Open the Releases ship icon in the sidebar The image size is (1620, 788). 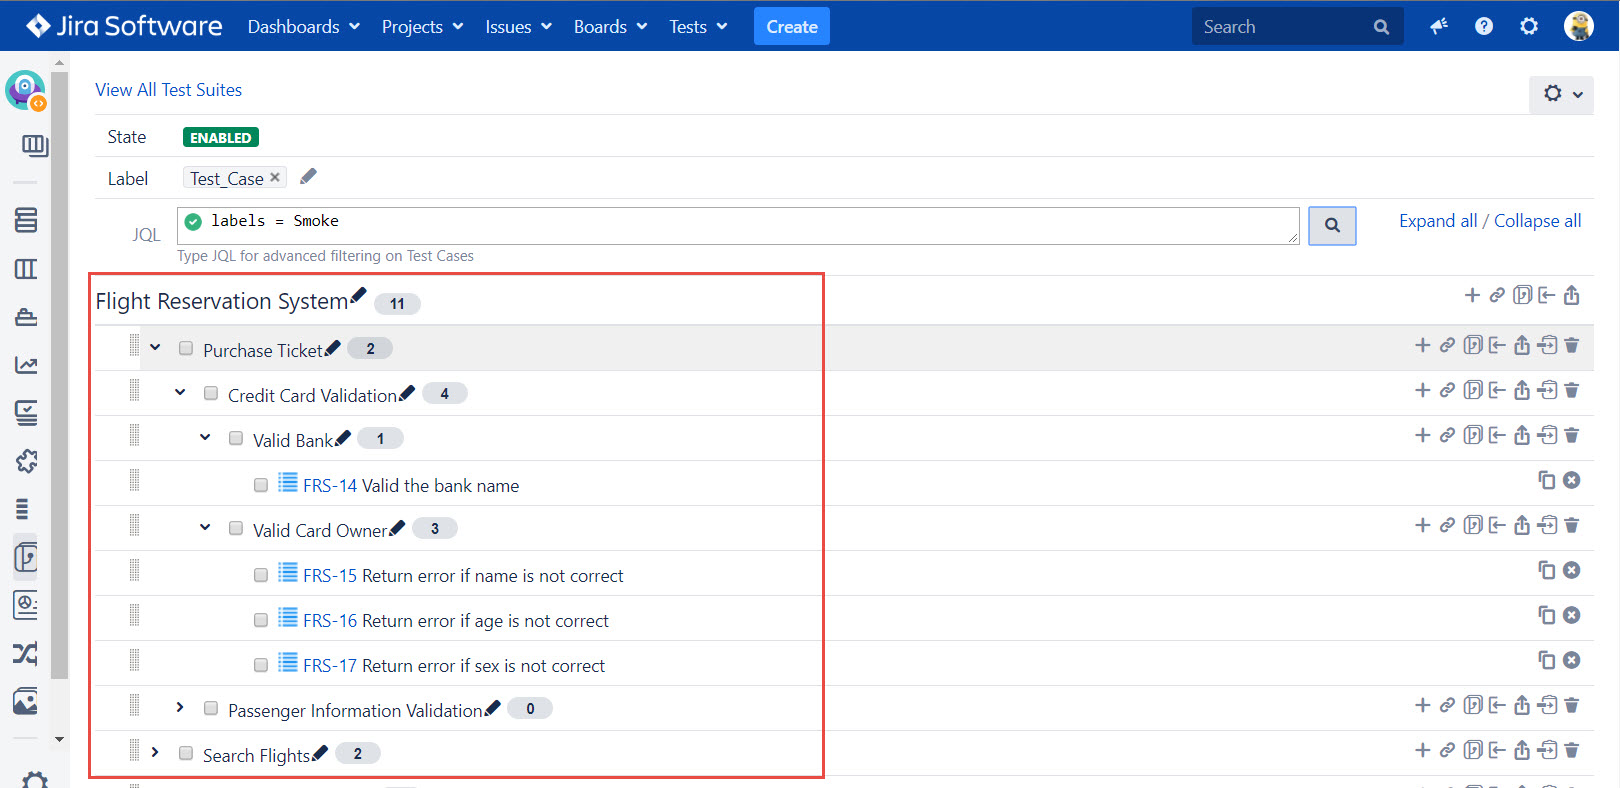tap(26, 317)
